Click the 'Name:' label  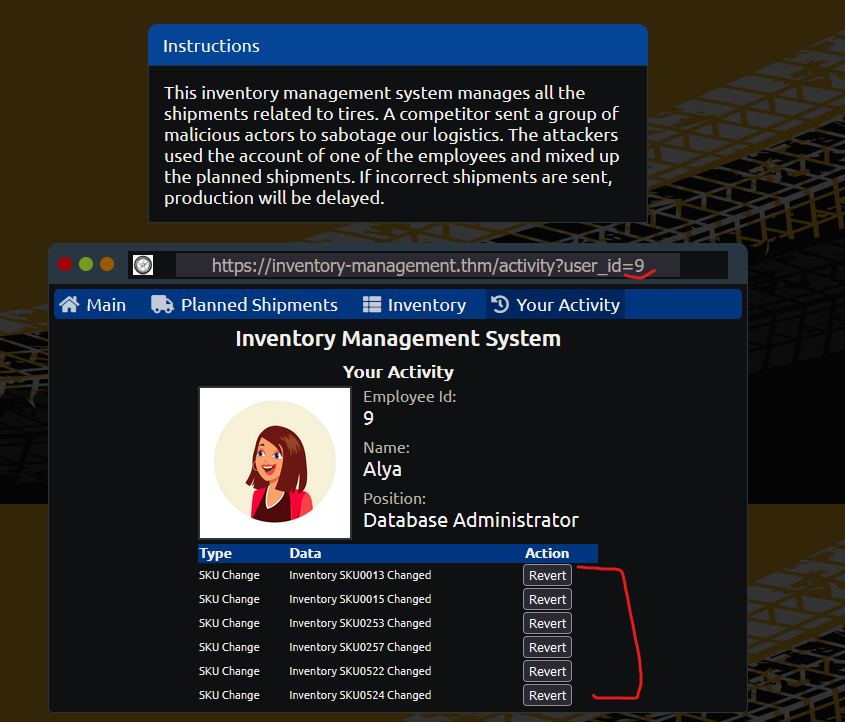coord(386,448)
